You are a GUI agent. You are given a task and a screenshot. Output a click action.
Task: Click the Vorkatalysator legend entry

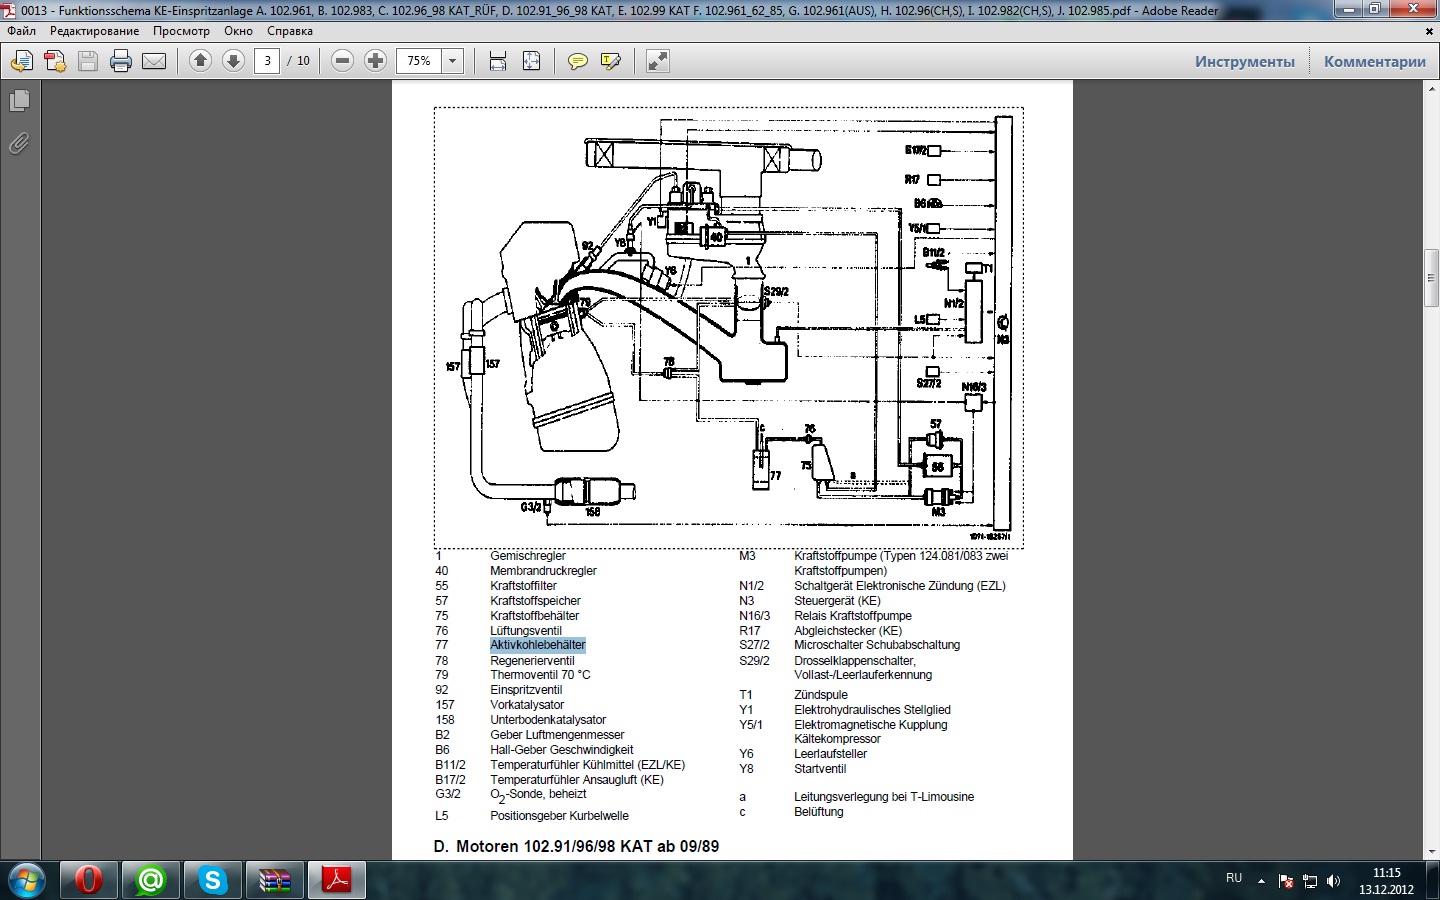click(527, 705)
